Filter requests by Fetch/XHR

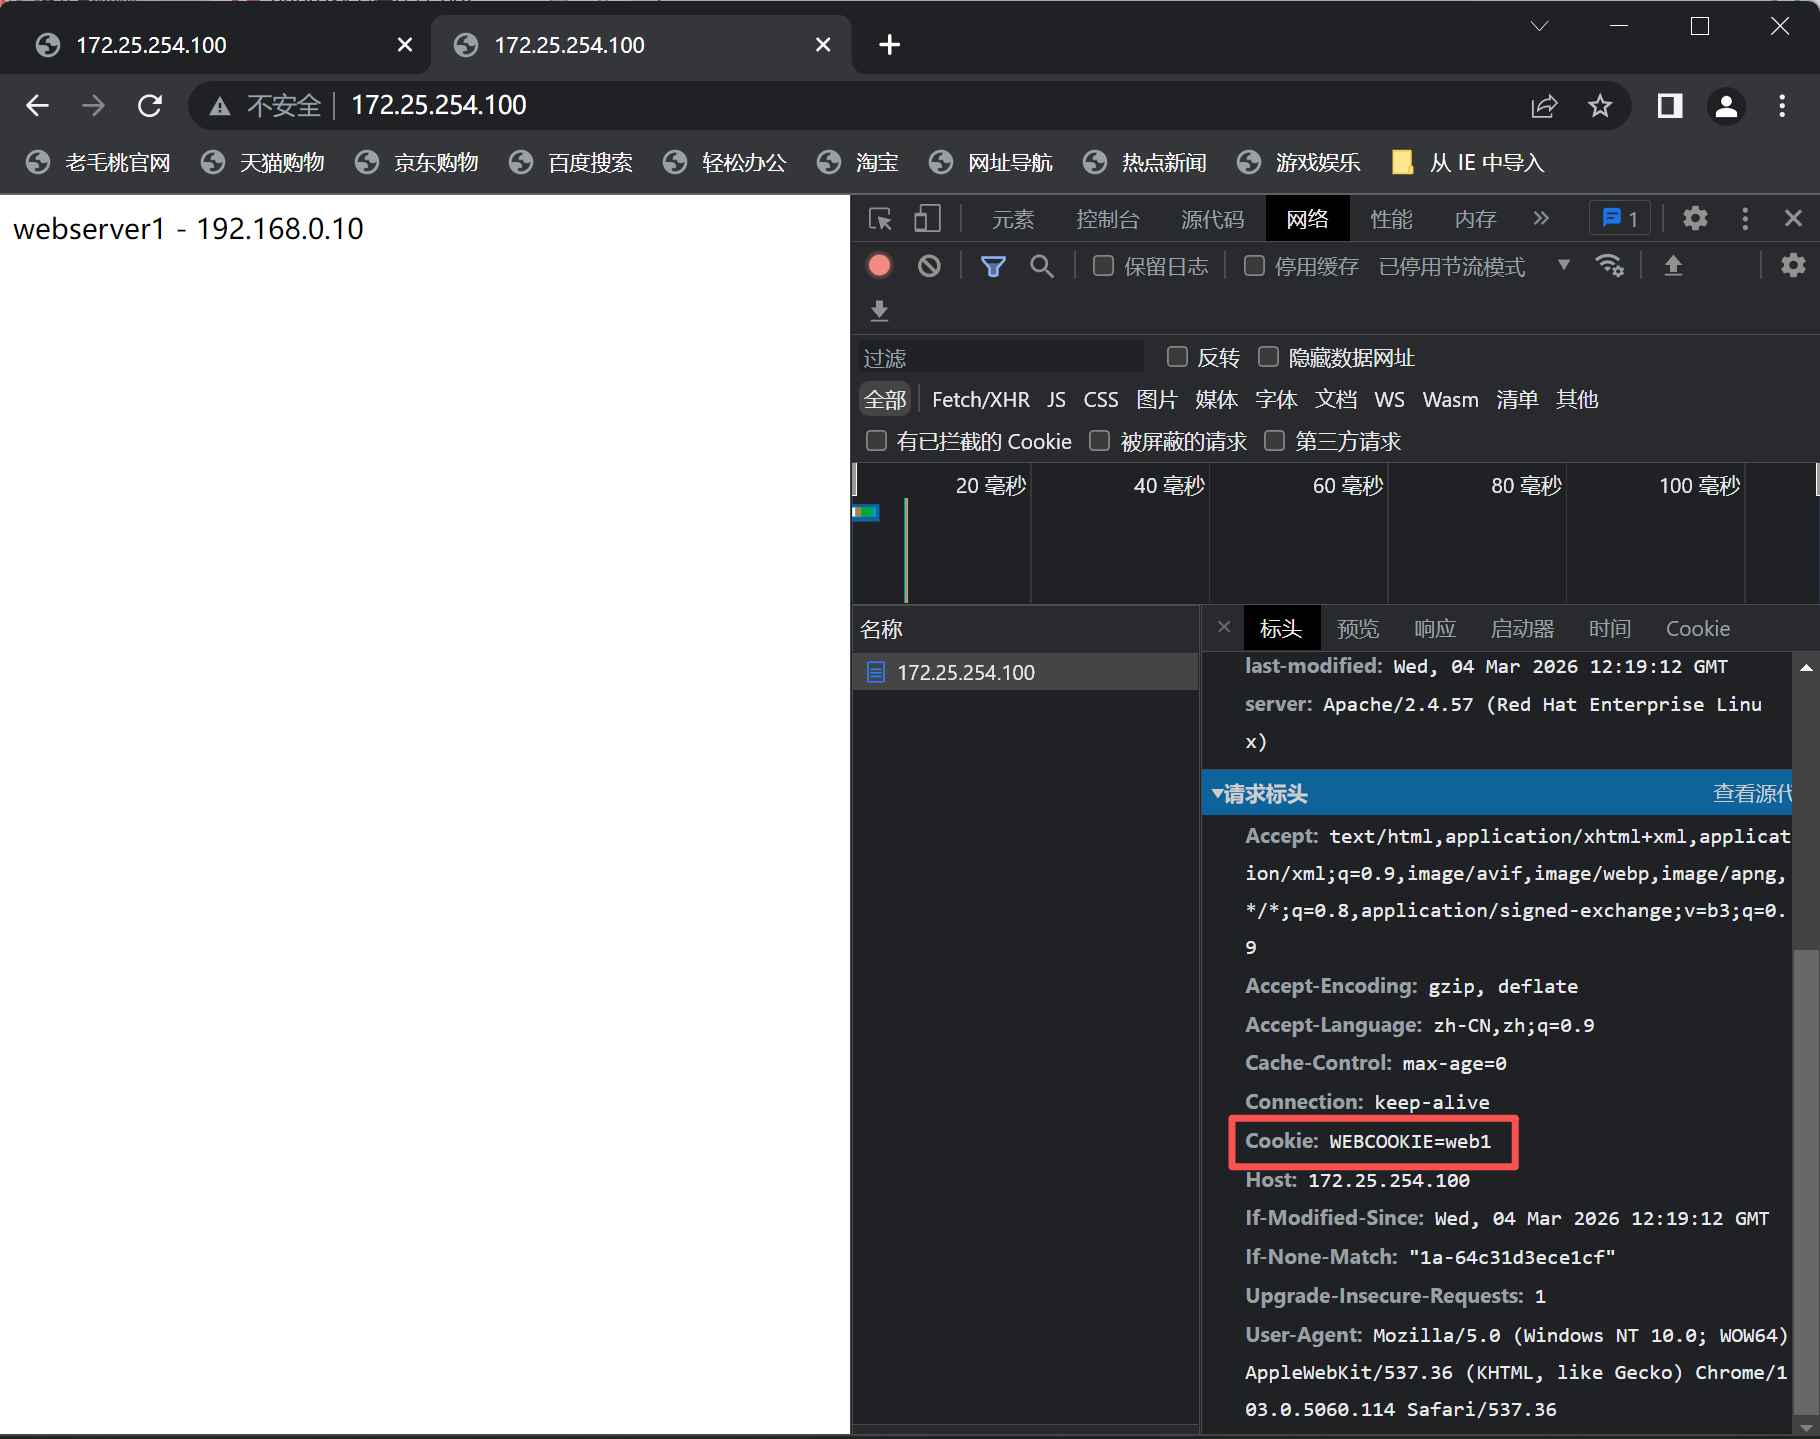(x=980, y=400)
